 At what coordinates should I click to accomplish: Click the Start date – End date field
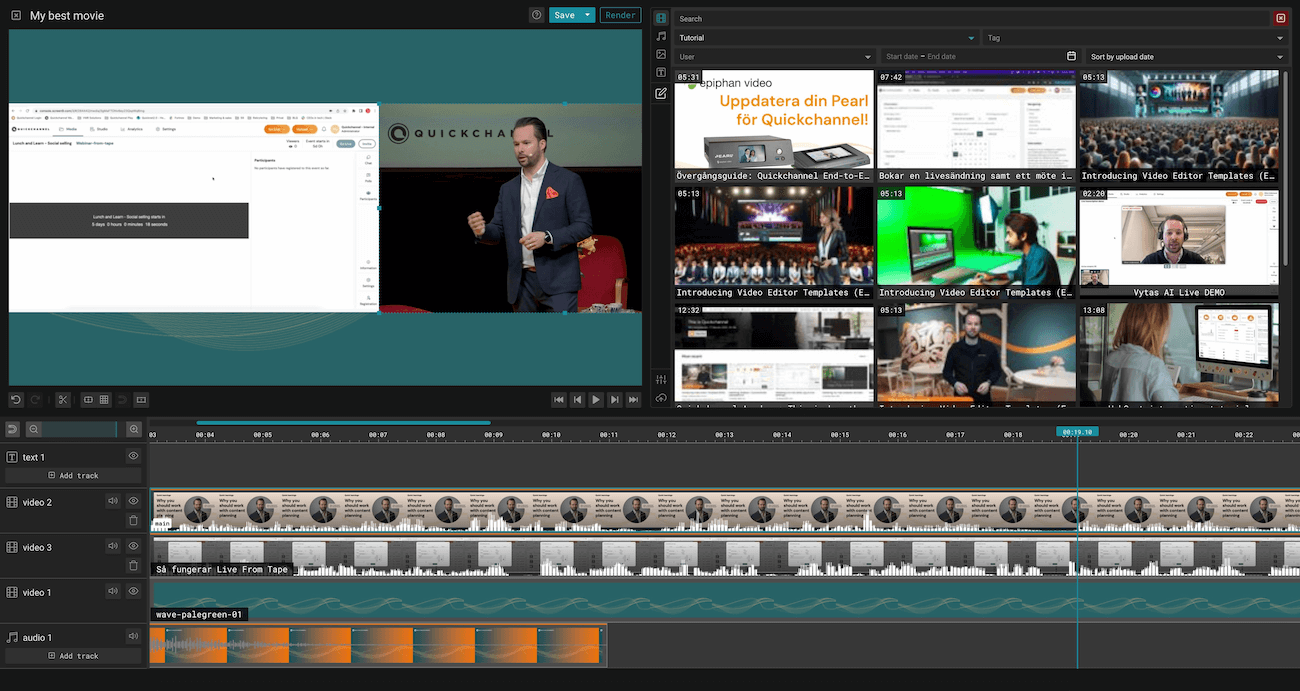980,57
